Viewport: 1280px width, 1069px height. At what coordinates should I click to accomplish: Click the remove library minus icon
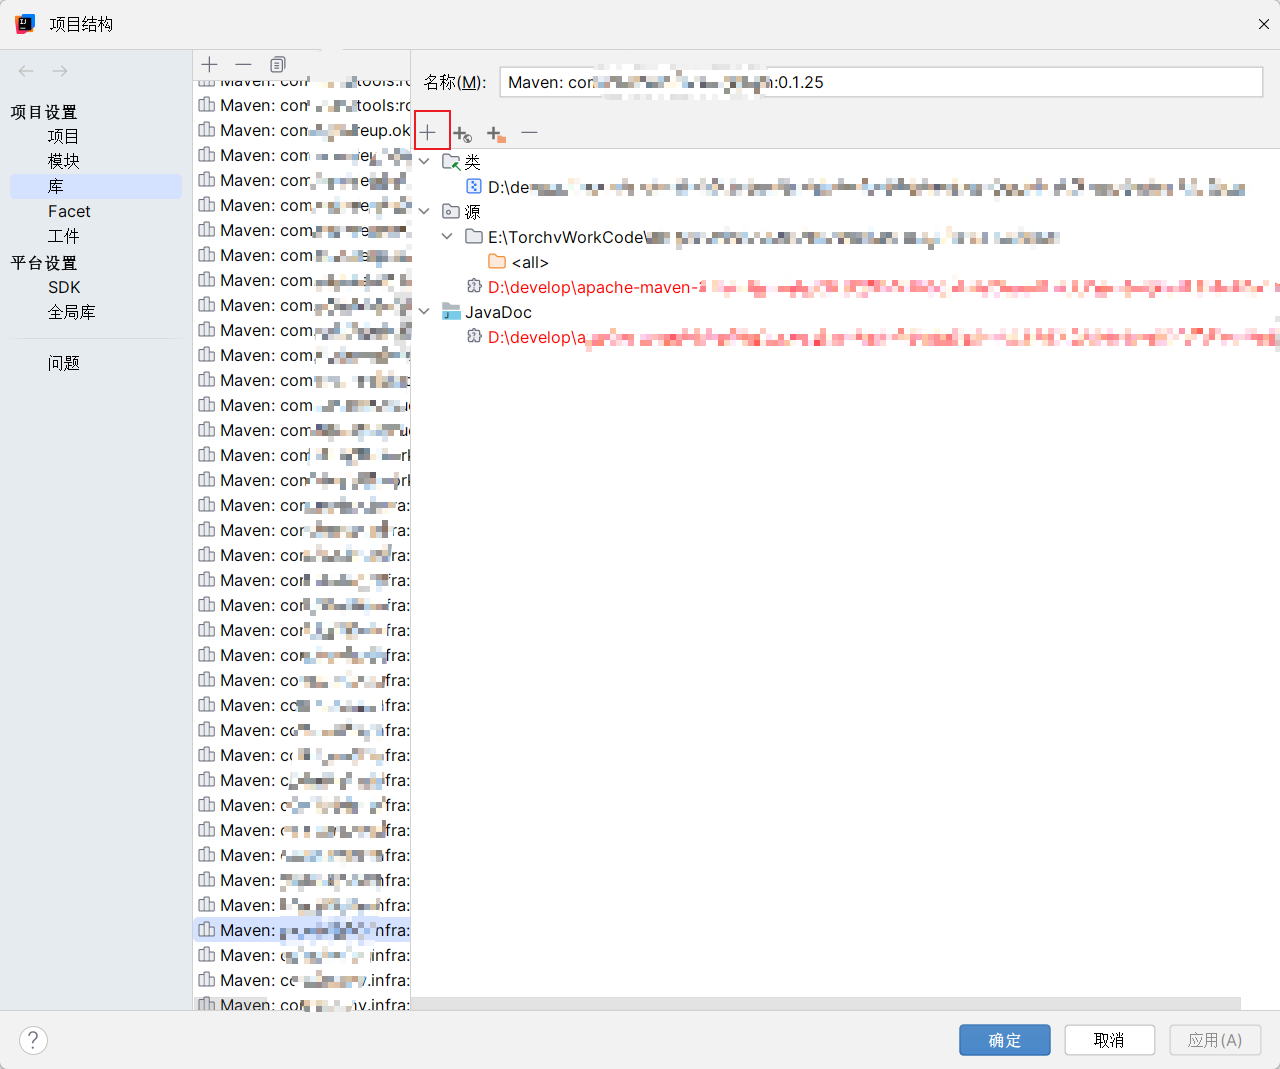coord(243,64)
